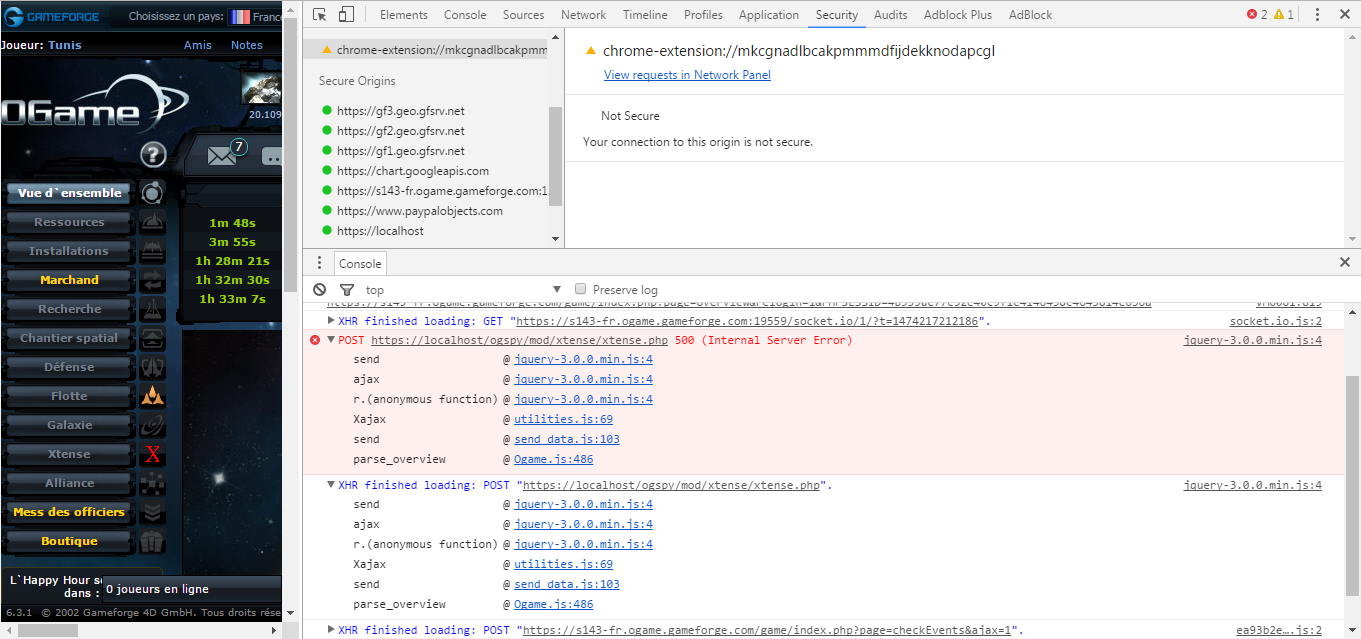Click the origins list scrollbar thumb
The width and height of the screenshot is (1361, 639).
[x=555, y=154]
